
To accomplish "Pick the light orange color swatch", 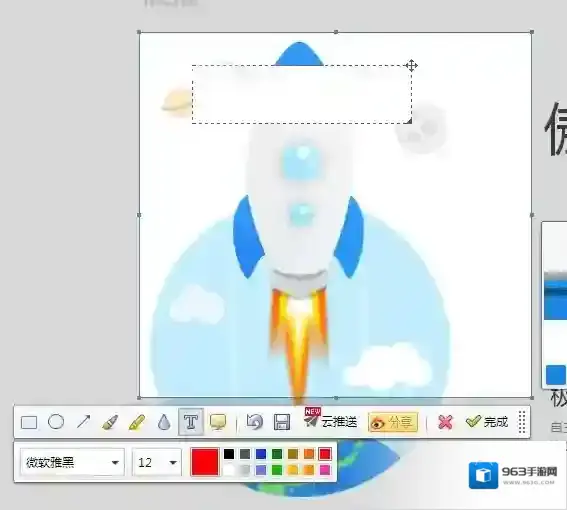I will pyautogui.click(x=309, y=470).
